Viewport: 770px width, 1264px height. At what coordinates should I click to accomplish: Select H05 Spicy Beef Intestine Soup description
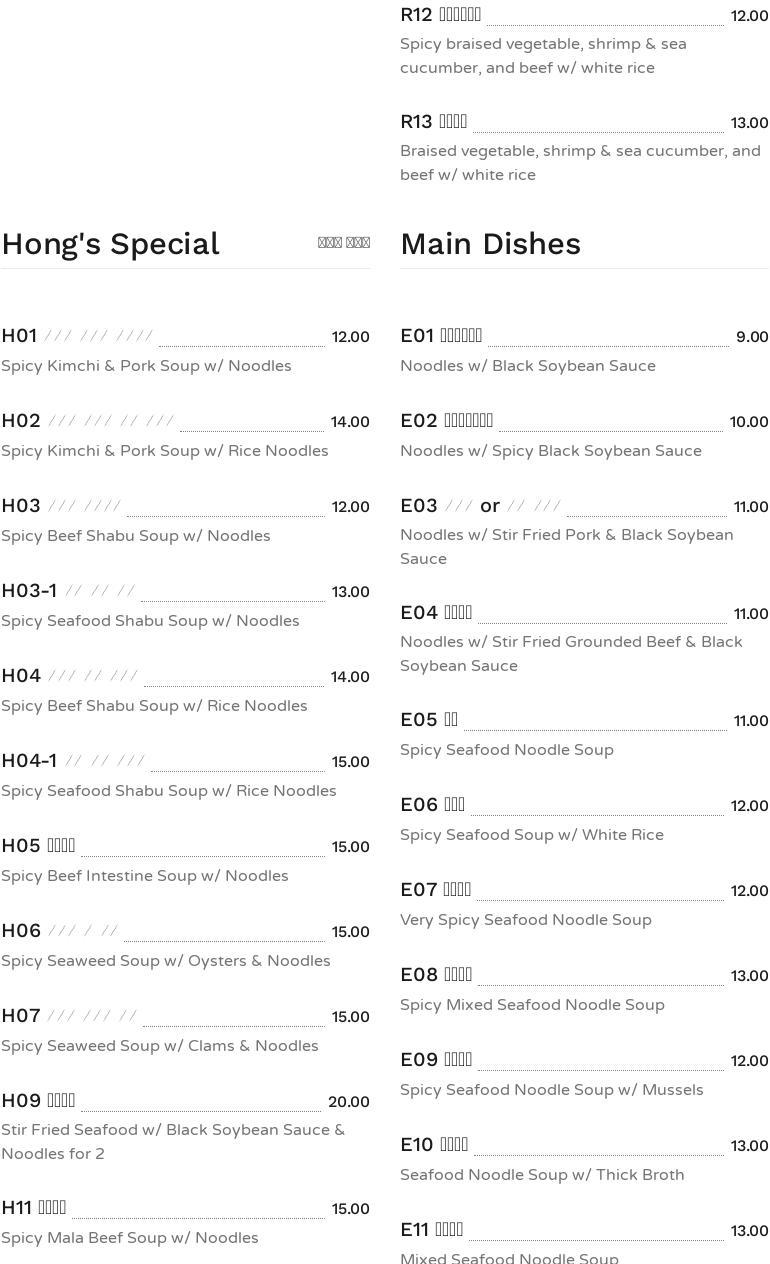(144, 876)
